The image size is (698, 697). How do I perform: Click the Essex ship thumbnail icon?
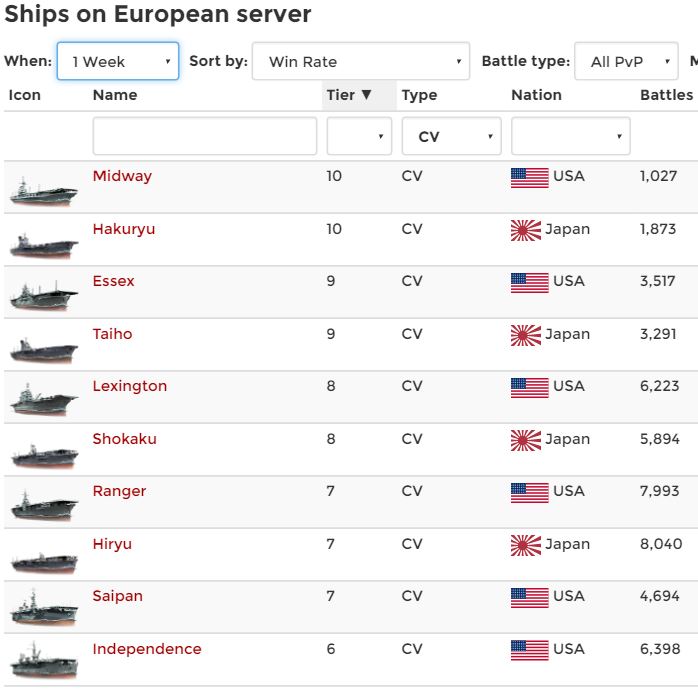[43, 296]
